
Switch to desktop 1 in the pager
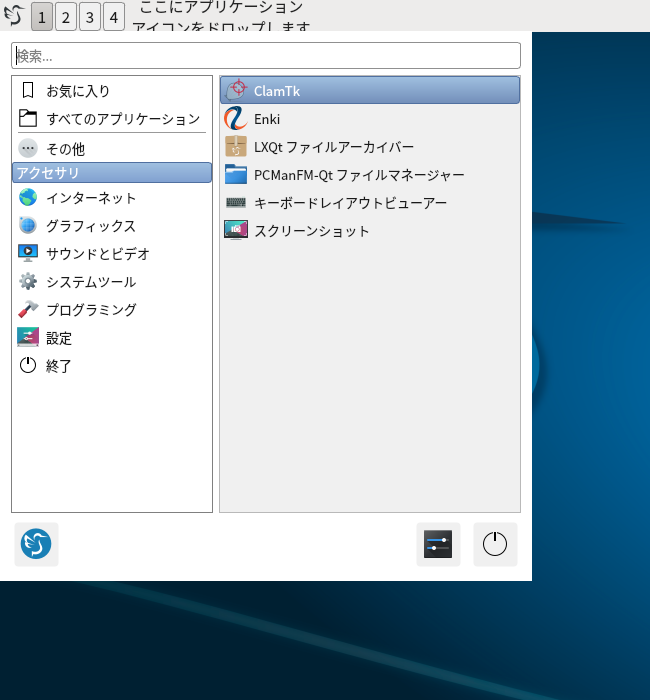click(42, 17)
